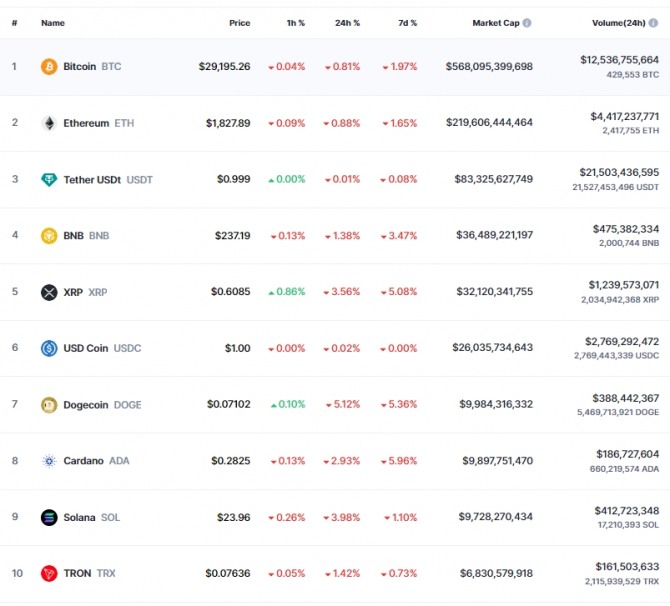The image size is (670, 606).
Task: Click the Ethereum diamond logo icon
Action: click(x=49, y=123)
